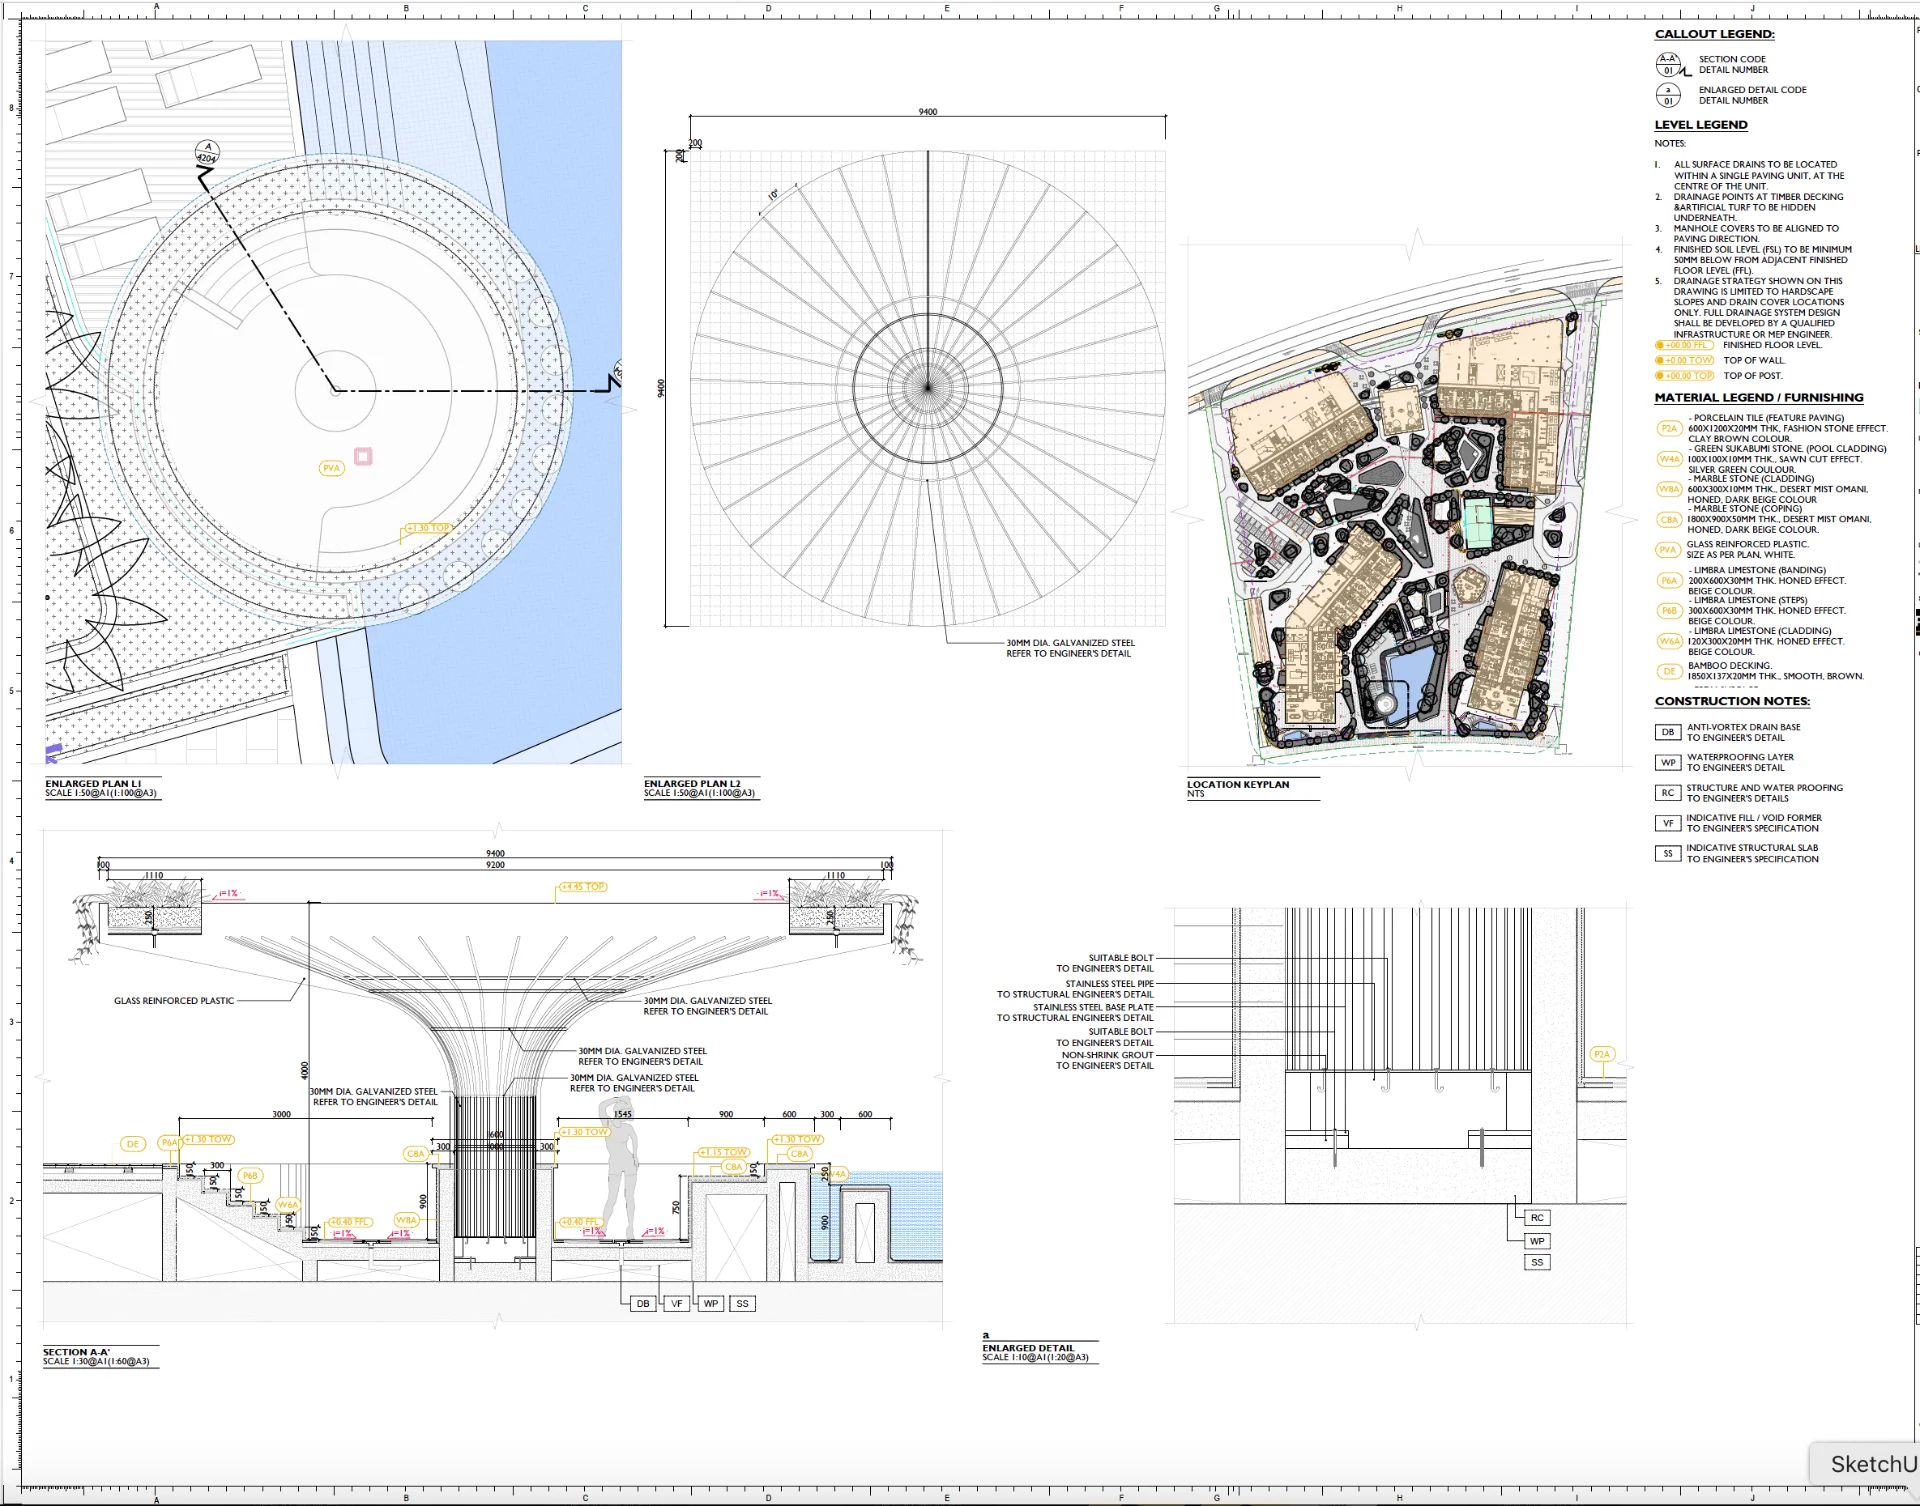
Task: Select the SS indicative structural slab tag
Action: (1667, 853)
